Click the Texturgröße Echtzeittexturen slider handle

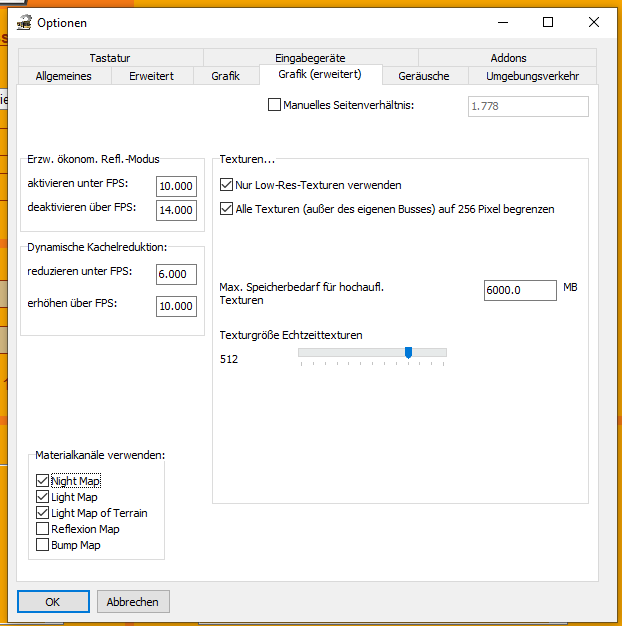[x=408, y=352]
